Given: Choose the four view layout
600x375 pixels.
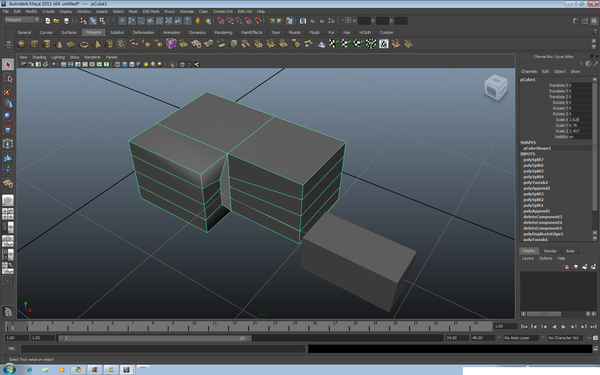Looking at the screenshot, I should [8, 214].
